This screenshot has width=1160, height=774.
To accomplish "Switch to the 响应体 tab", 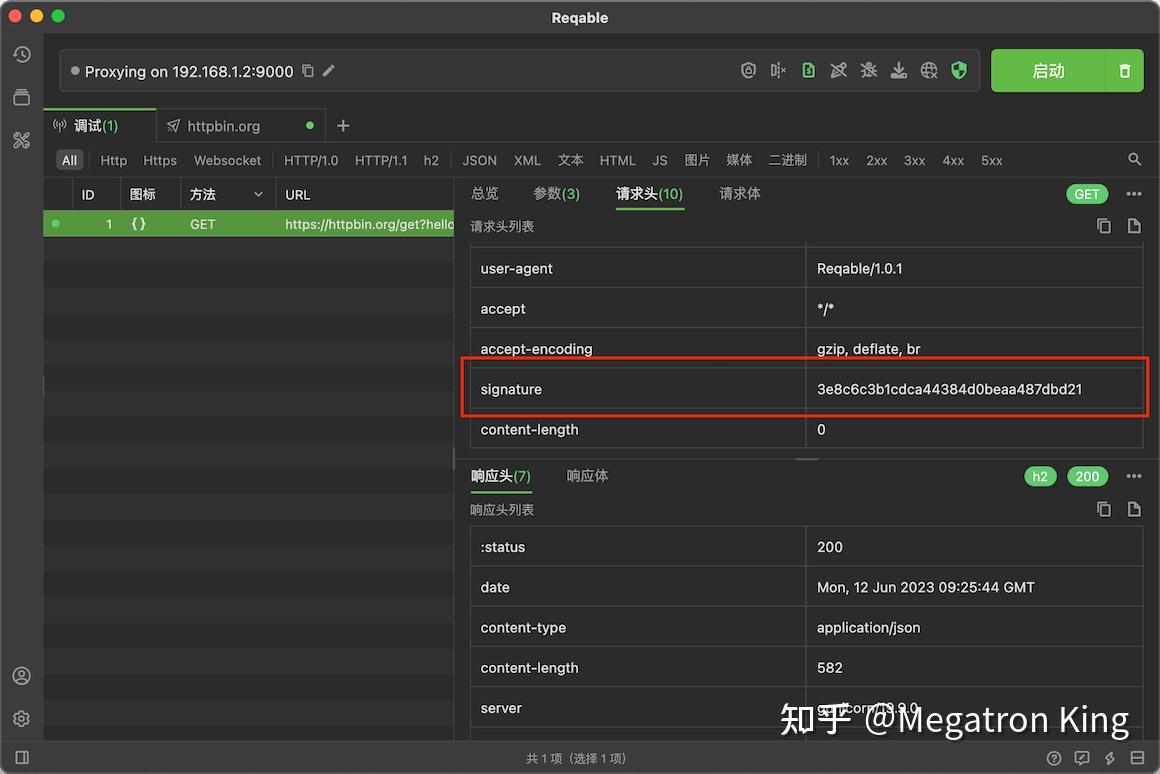I will pos(587,476).
